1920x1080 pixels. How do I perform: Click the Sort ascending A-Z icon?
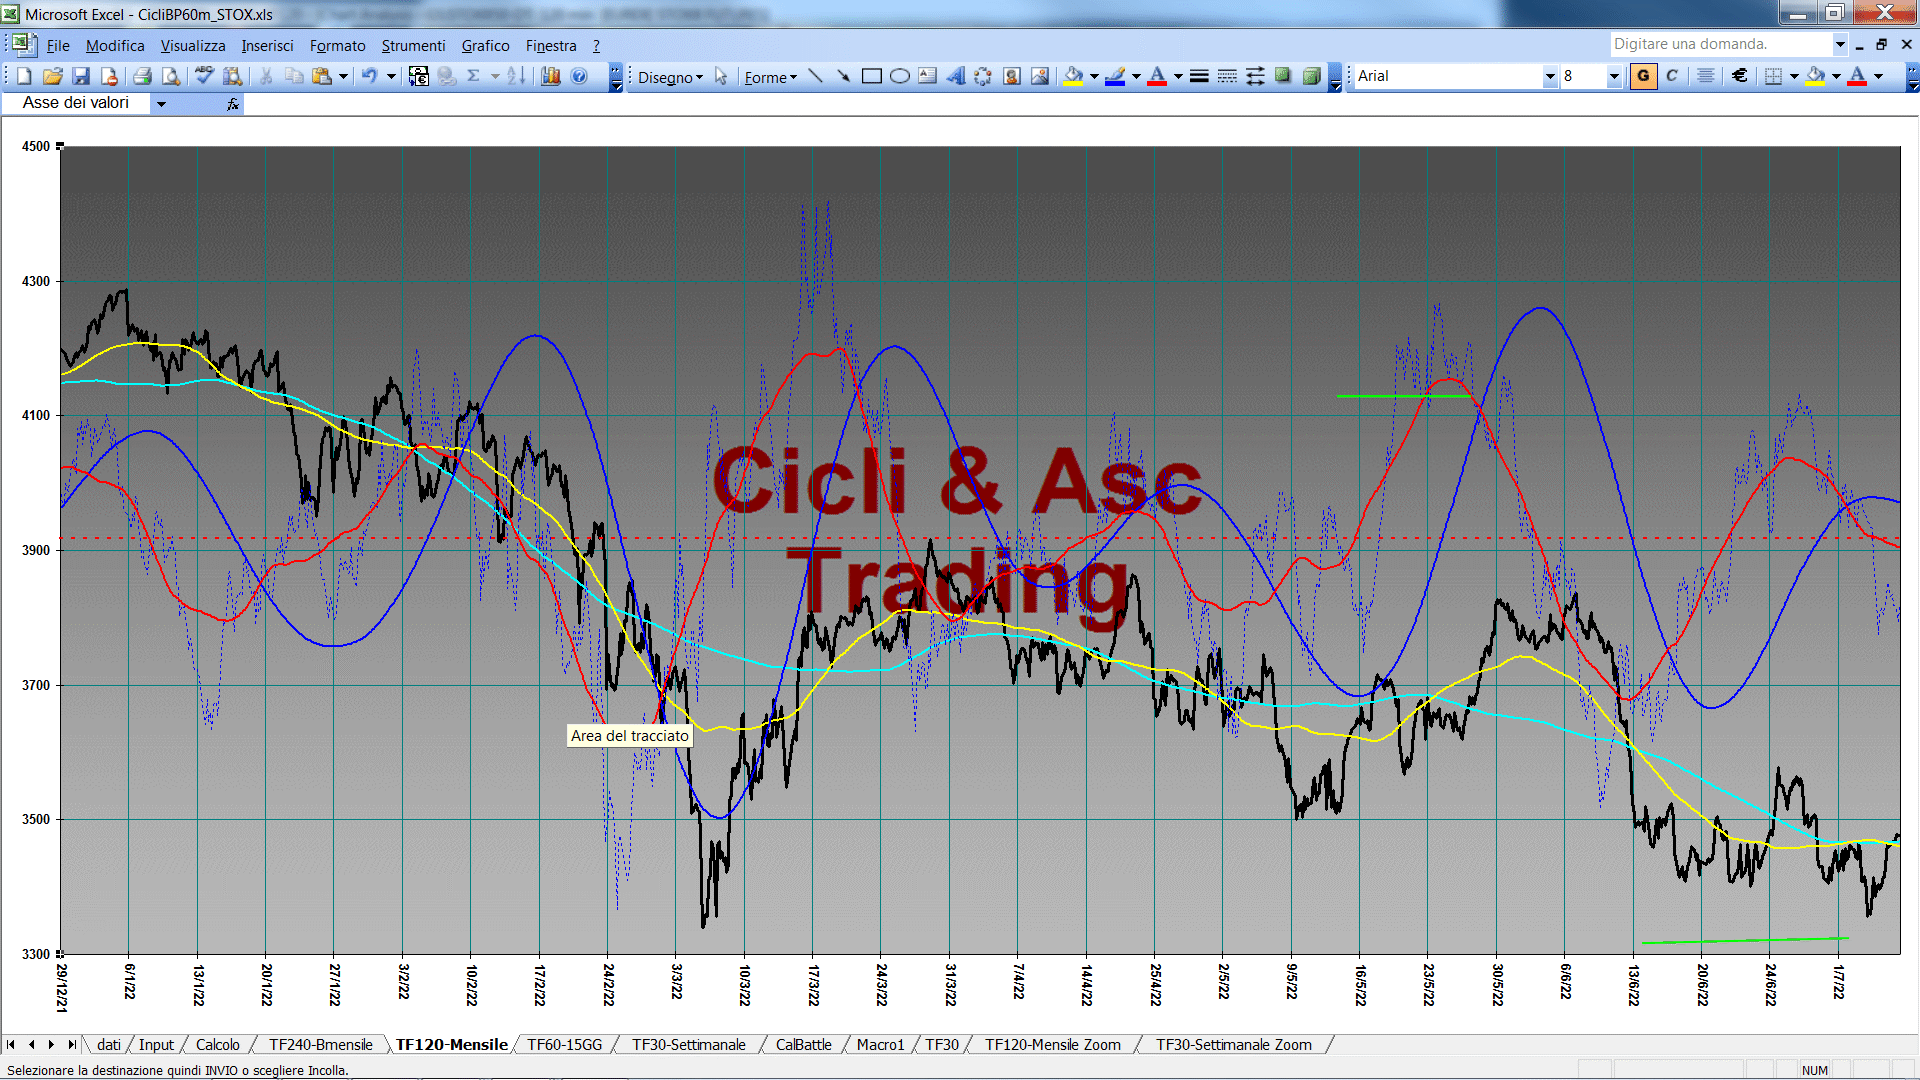pos(516,76)
